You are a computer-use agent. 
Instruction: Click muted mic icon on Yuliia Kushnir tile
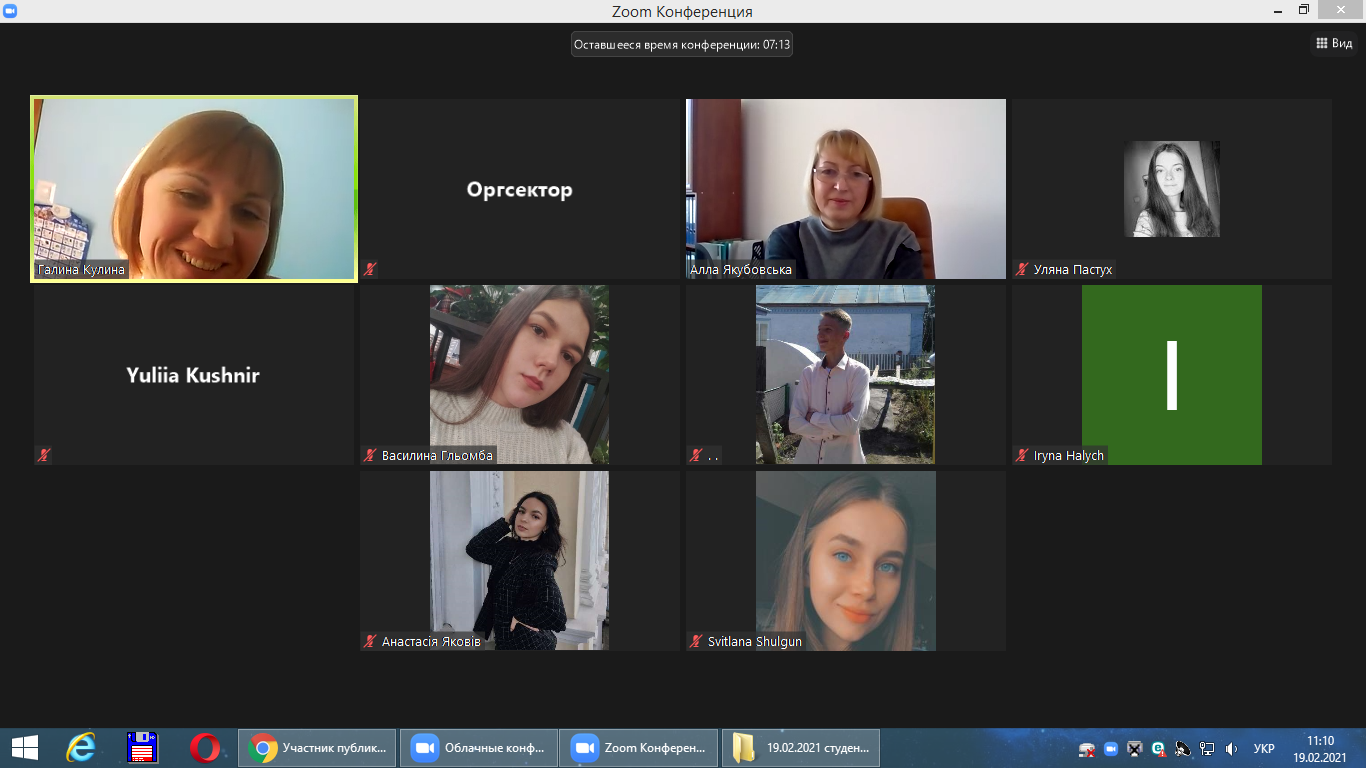(x=44, y=455)
